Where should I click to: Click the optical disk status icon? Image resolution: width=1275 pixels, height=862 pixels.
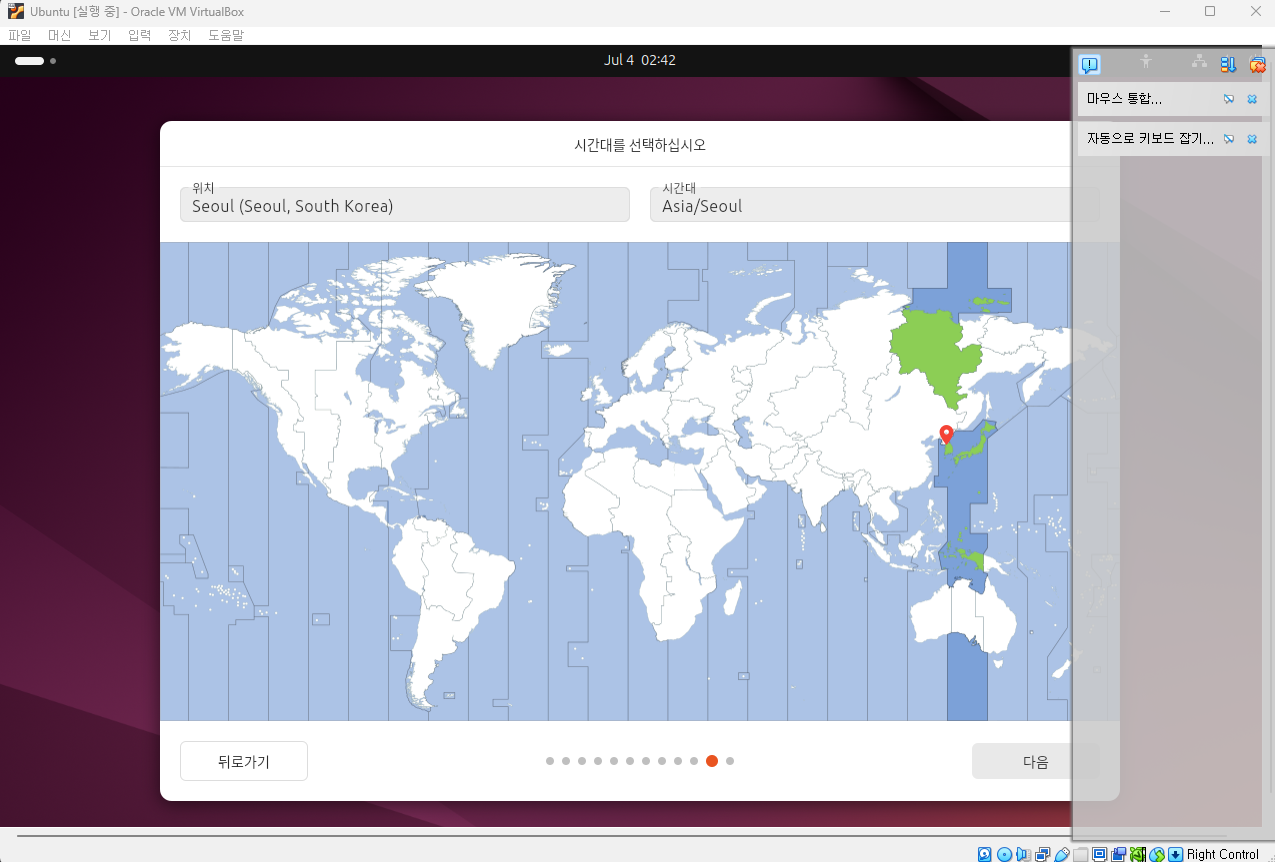coord(1004,854)
